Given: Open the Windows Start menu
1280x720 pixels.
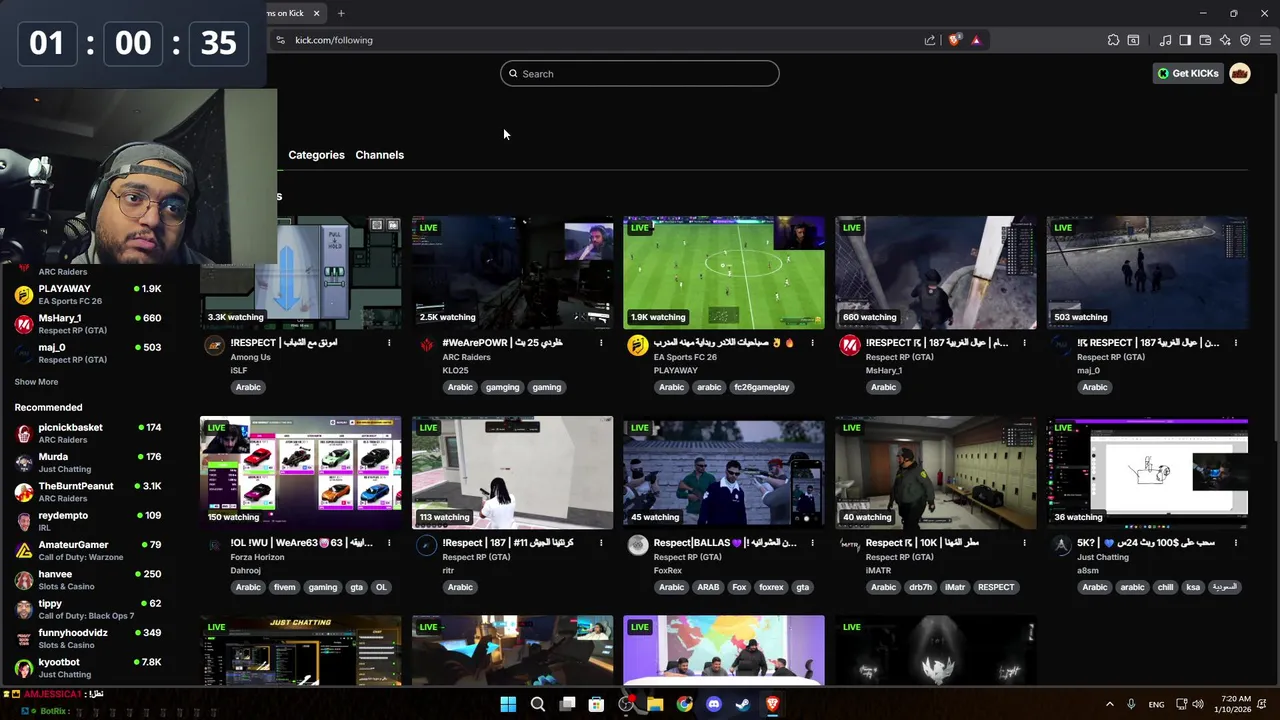Looking at the screenshot, I should (x=508, y=704).
